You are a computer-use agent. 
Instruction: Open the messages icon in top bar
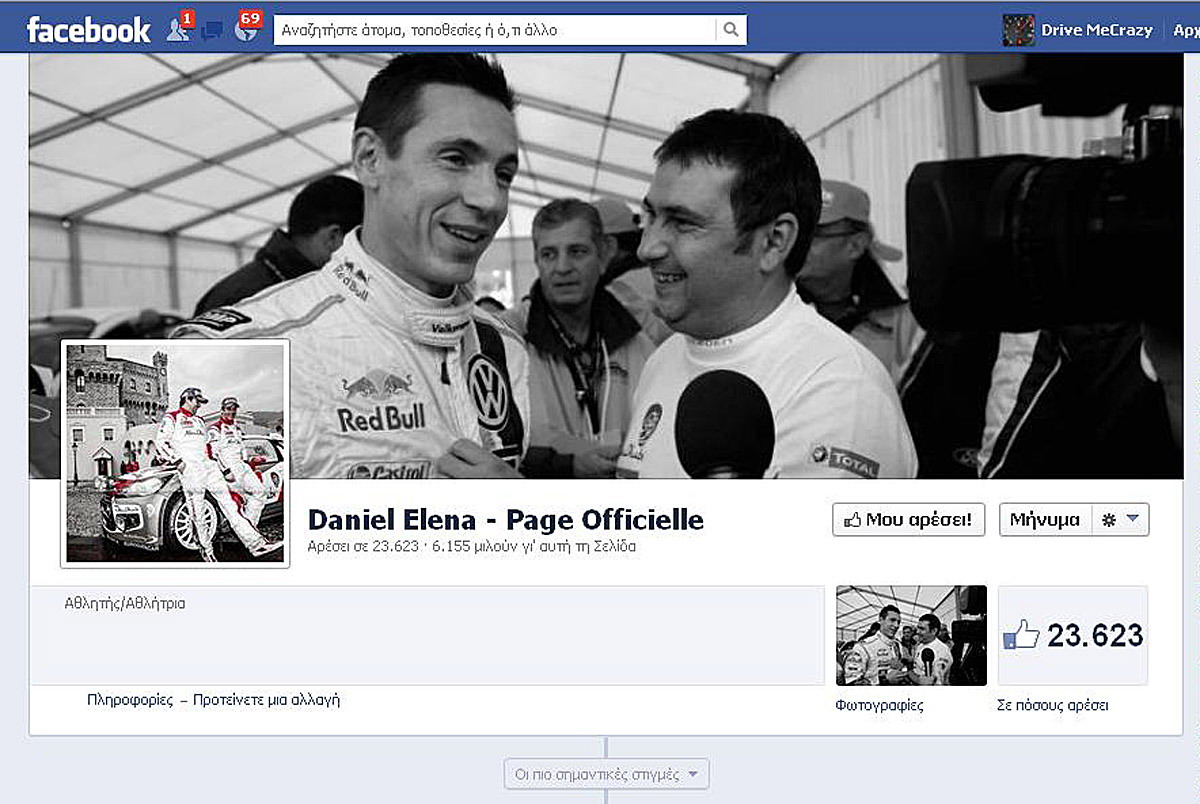point(211,31)
